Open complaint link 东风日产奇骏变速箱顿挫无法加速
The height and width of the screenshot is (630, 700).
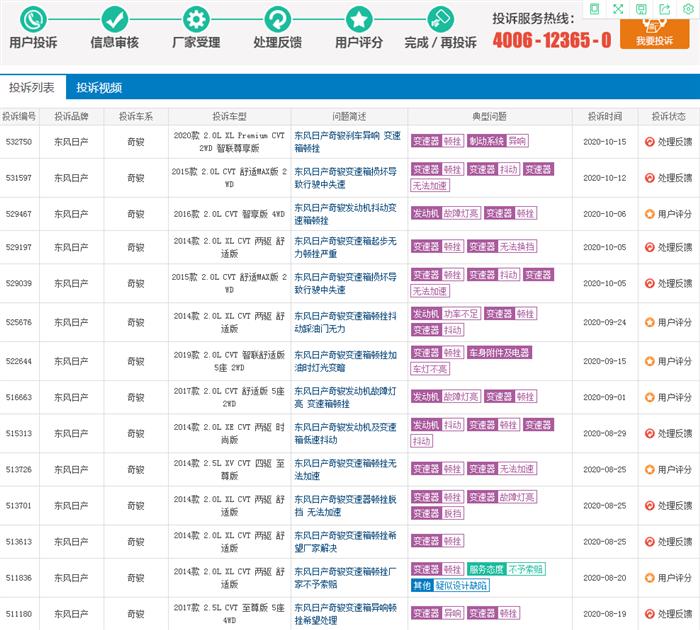pos(346,469)
